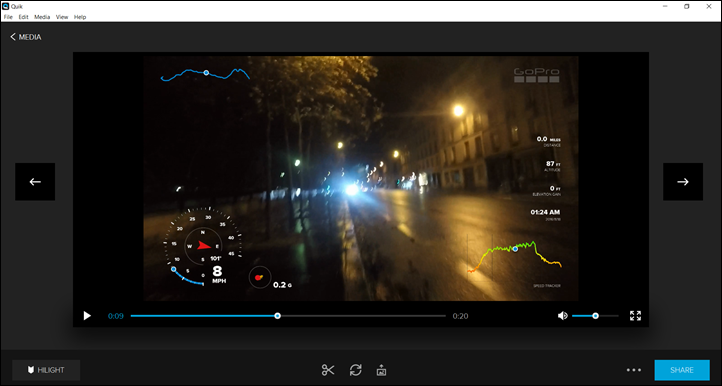Screen dimensions: 722x386
Task: Open the Media menu
Action: (42, 17)
